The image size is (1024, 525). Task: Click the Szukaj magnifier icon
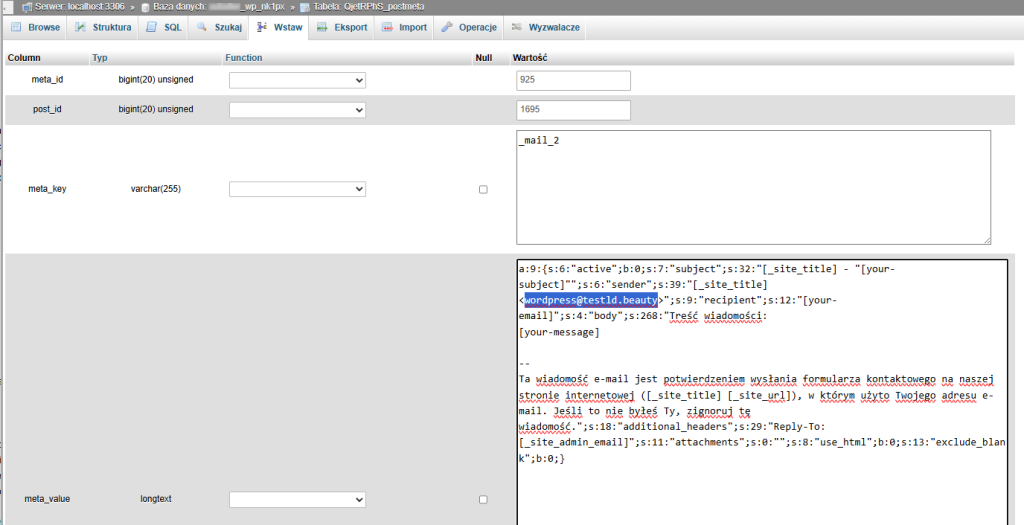[202, 27]
